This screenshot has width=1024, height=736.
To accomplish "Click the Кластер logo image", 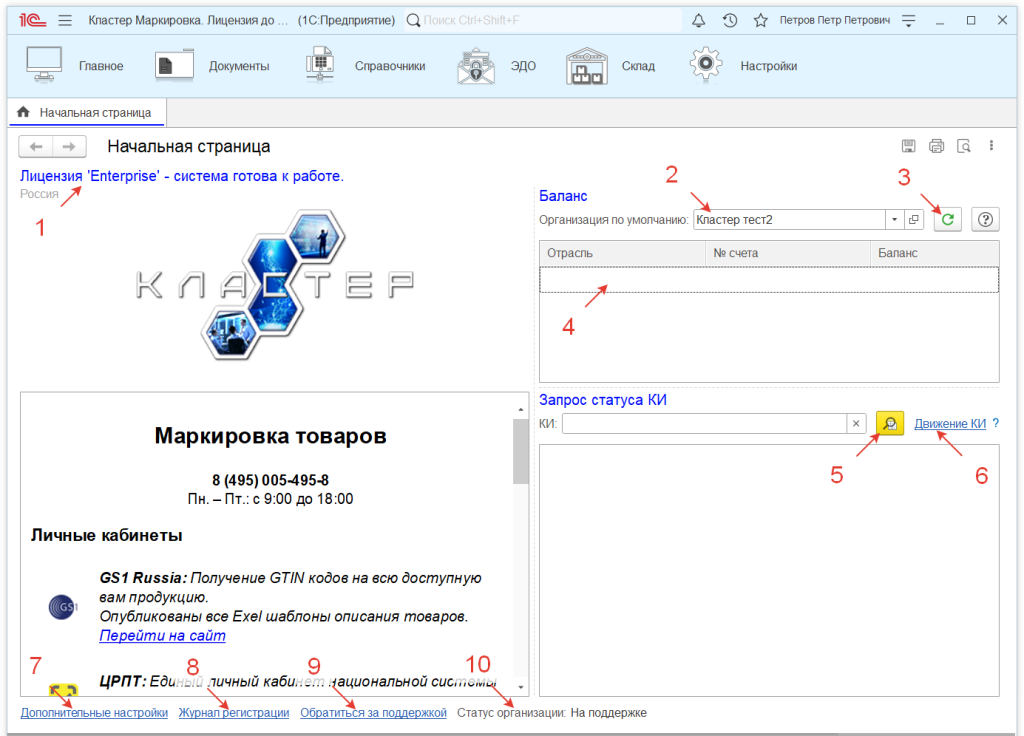I will tap(274, 285).
